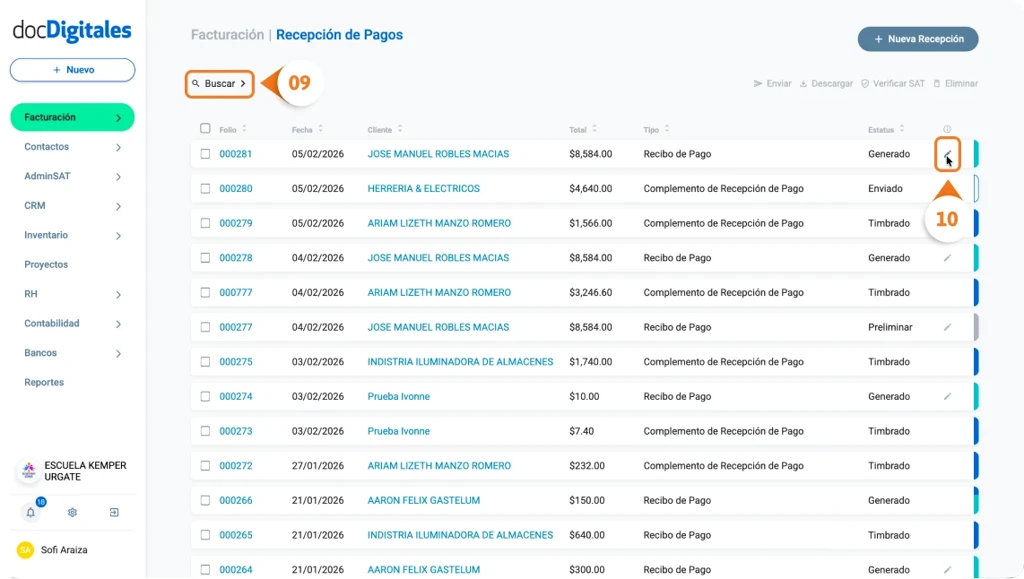The width and height of the screenshot is (1024, 579).
Task: Click the Descargar download icon
Action: click(803, 83)
